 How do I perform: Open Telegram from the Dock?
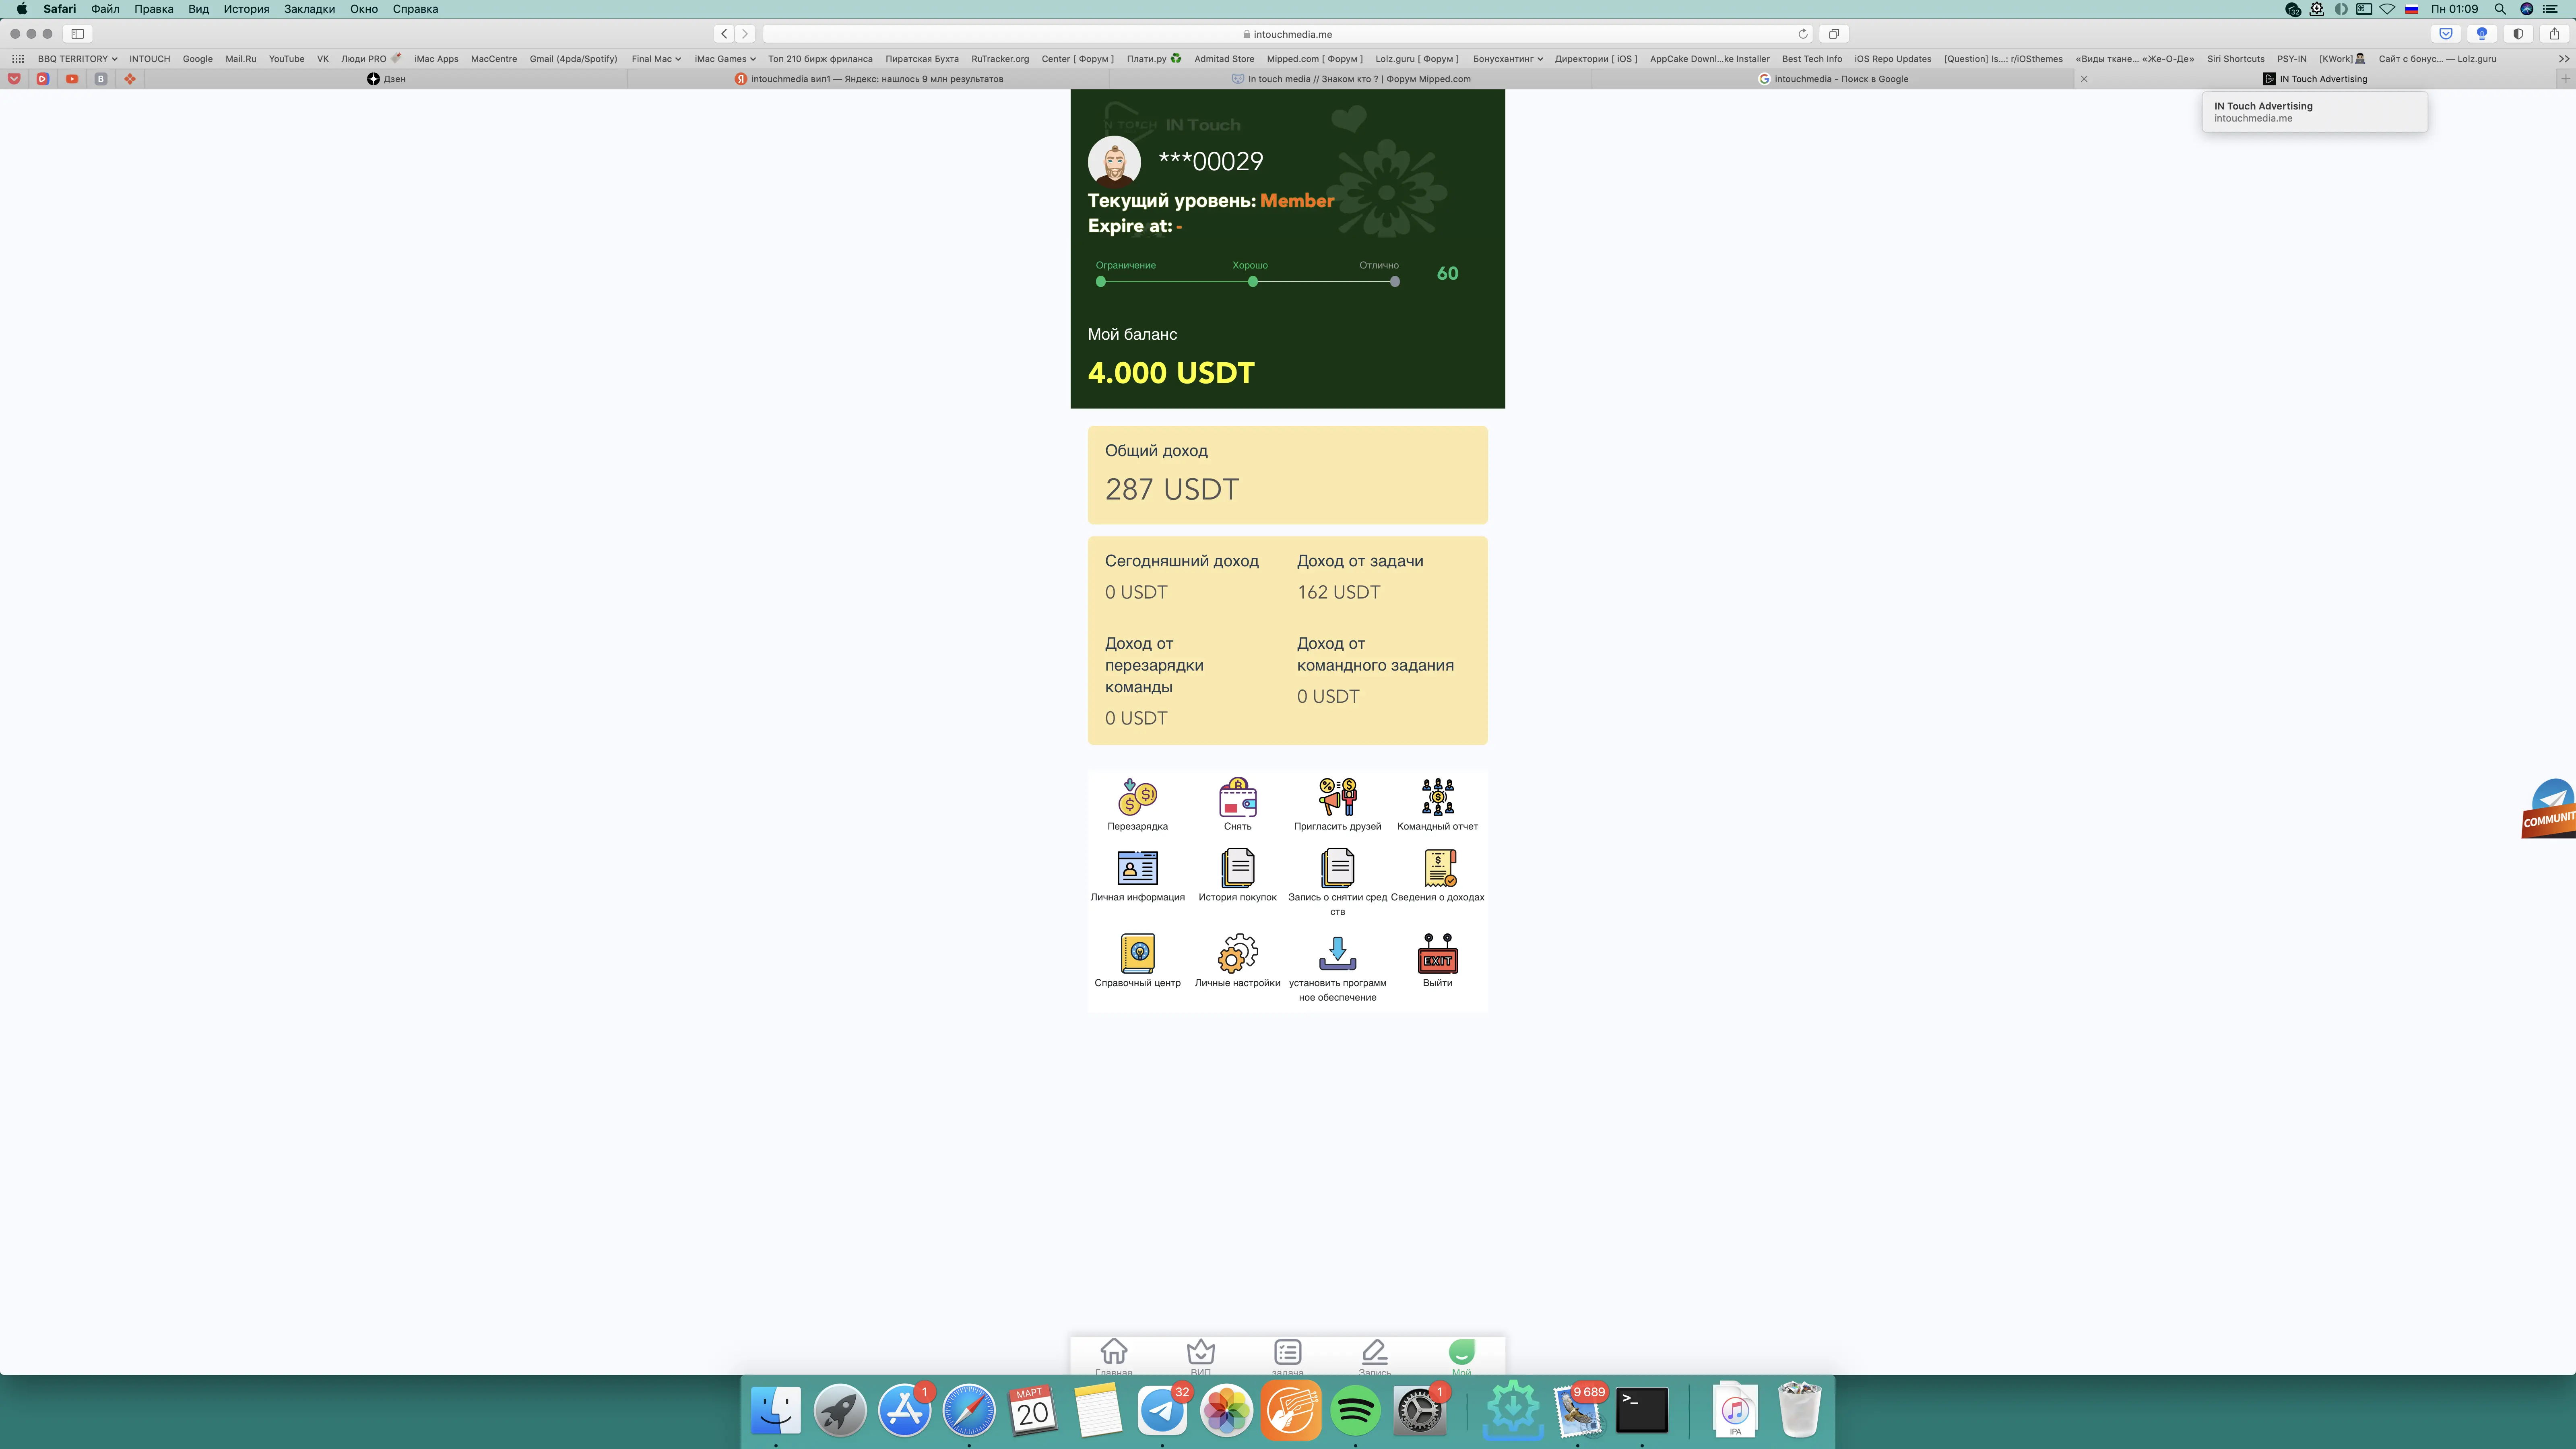click(x=1162, y=1410)
